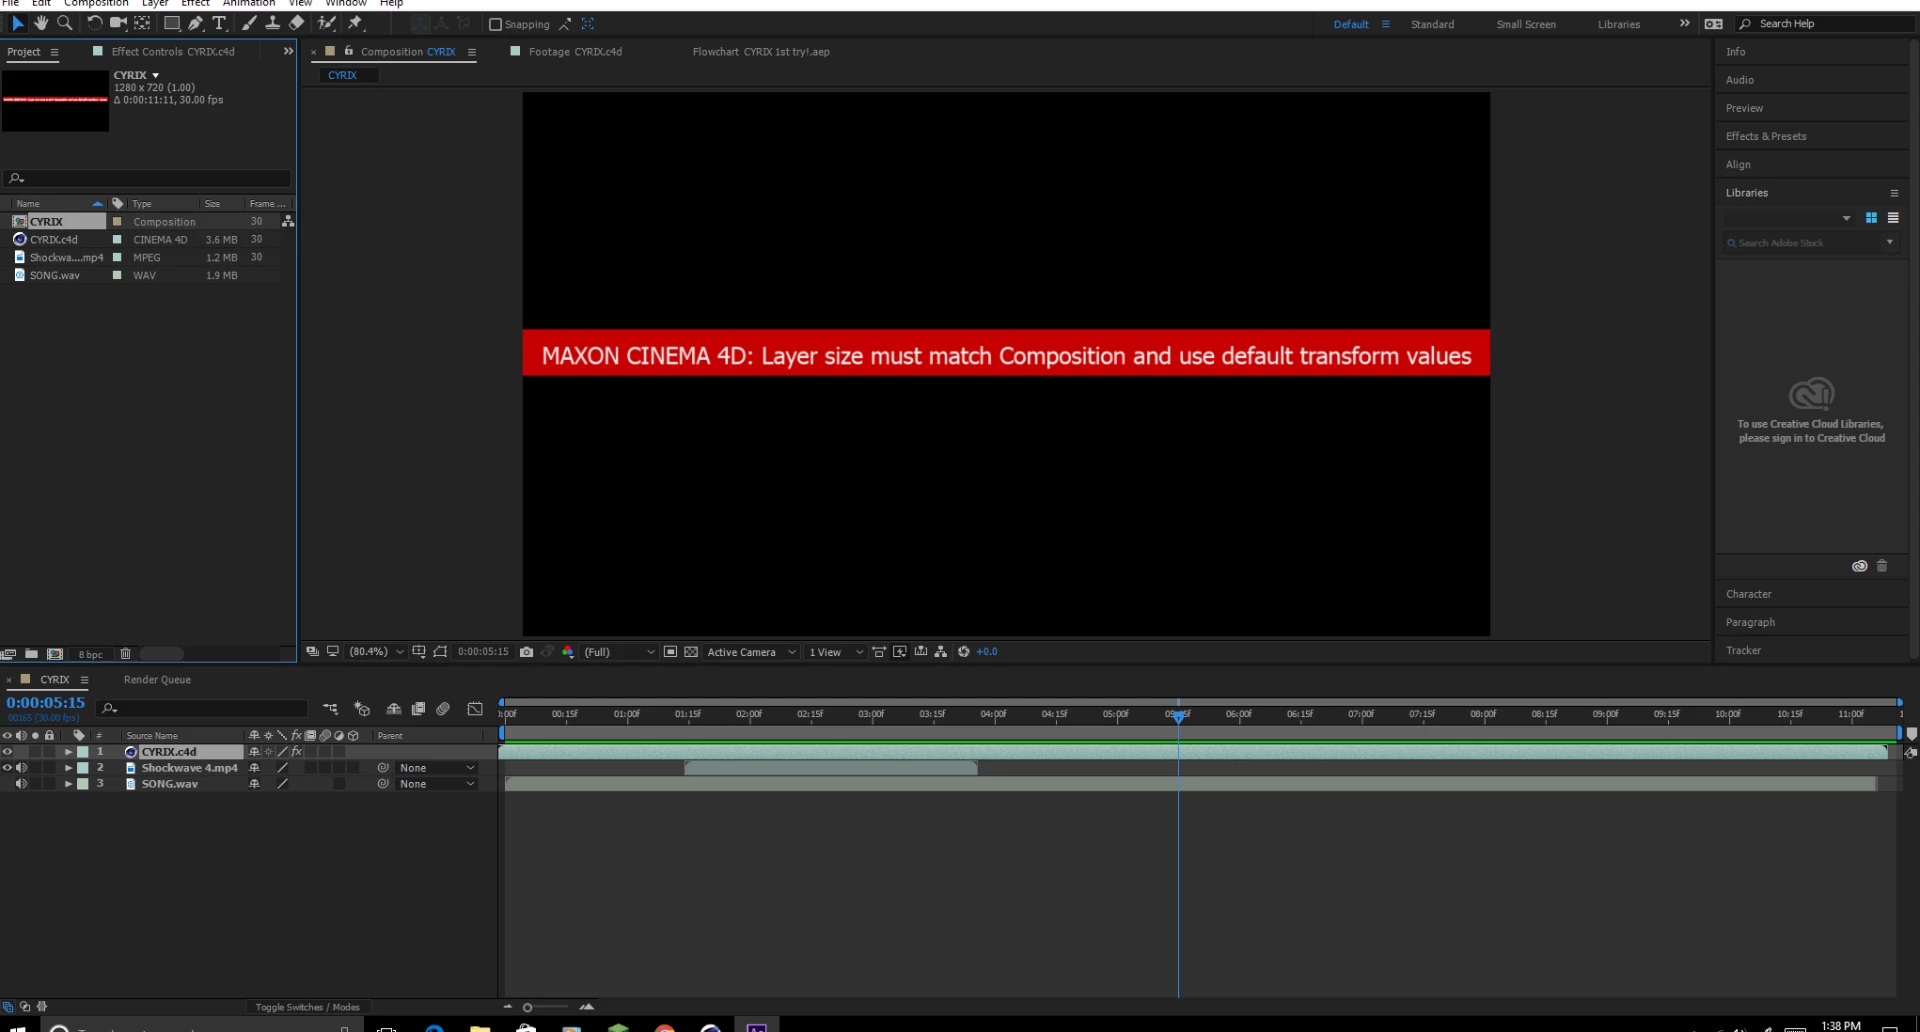Screen dimensions: 1920x1032
Task: Toggle the composition viewer lock icon
Action: click(x=349, y=51)
